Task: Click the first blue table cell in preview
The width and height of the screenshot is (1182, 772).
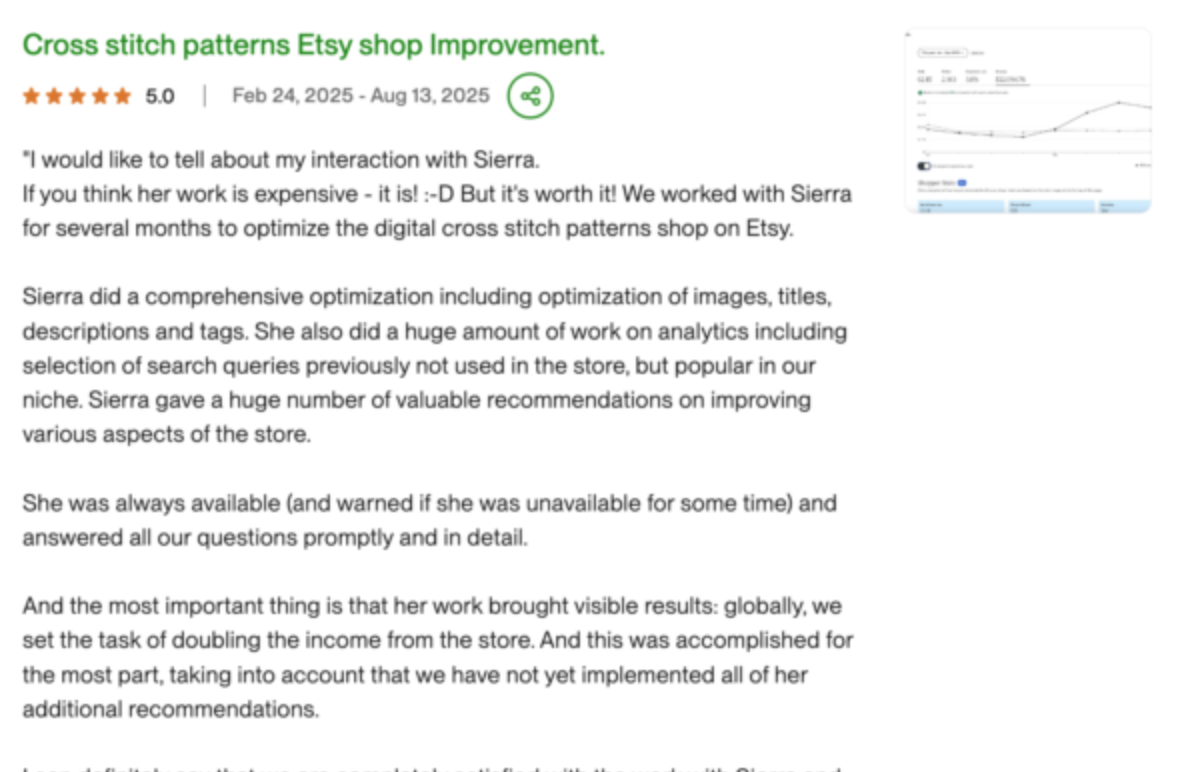Action: pyautogui.click(x=960, y=205)
